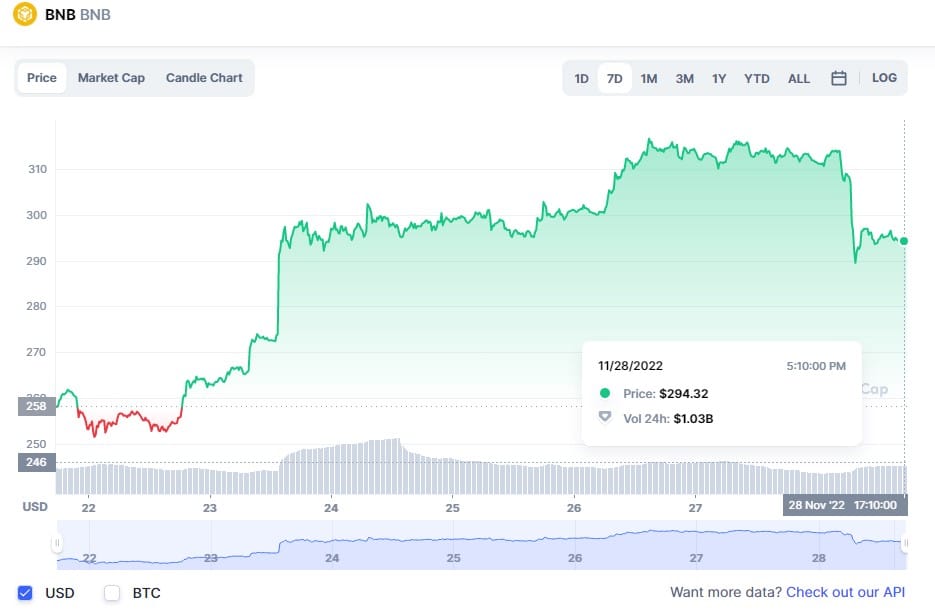Image resolution: width=935 pixels, height=616 pixels.
Task: Click the 258 price label on axis
Action: (x=36, y=406)
